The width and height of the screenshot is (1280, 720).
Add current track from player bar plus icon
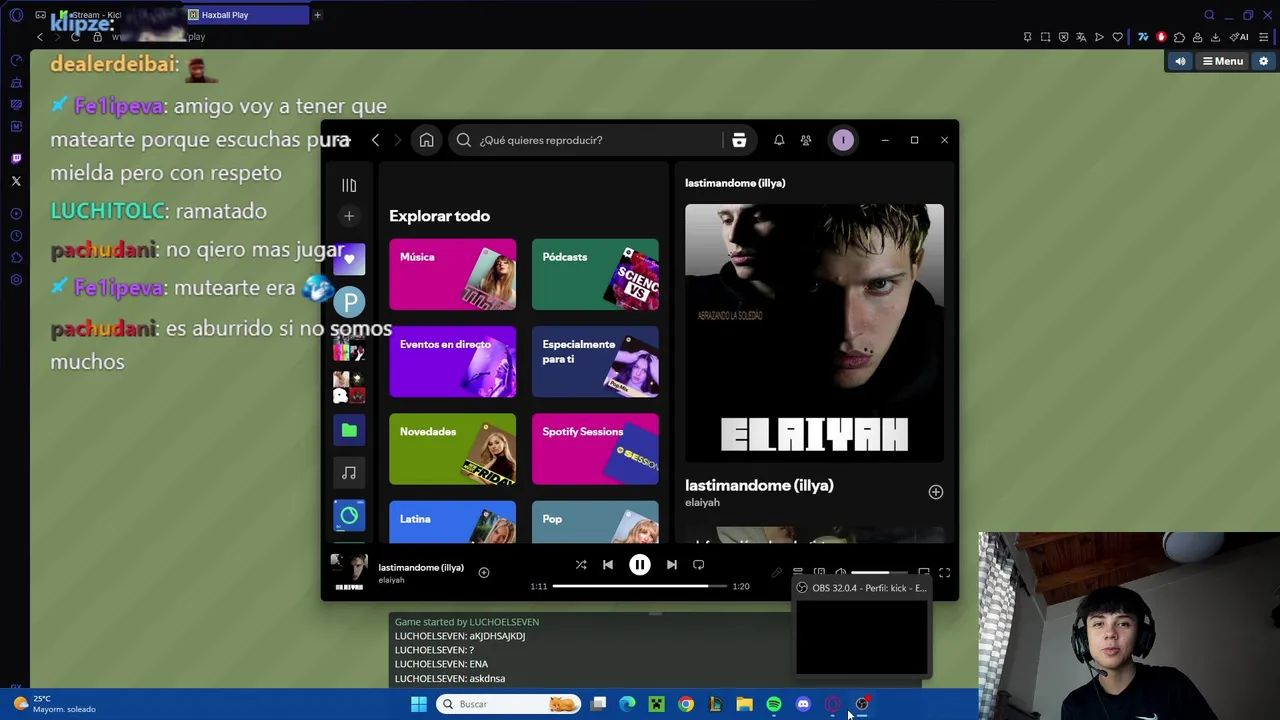484,572
